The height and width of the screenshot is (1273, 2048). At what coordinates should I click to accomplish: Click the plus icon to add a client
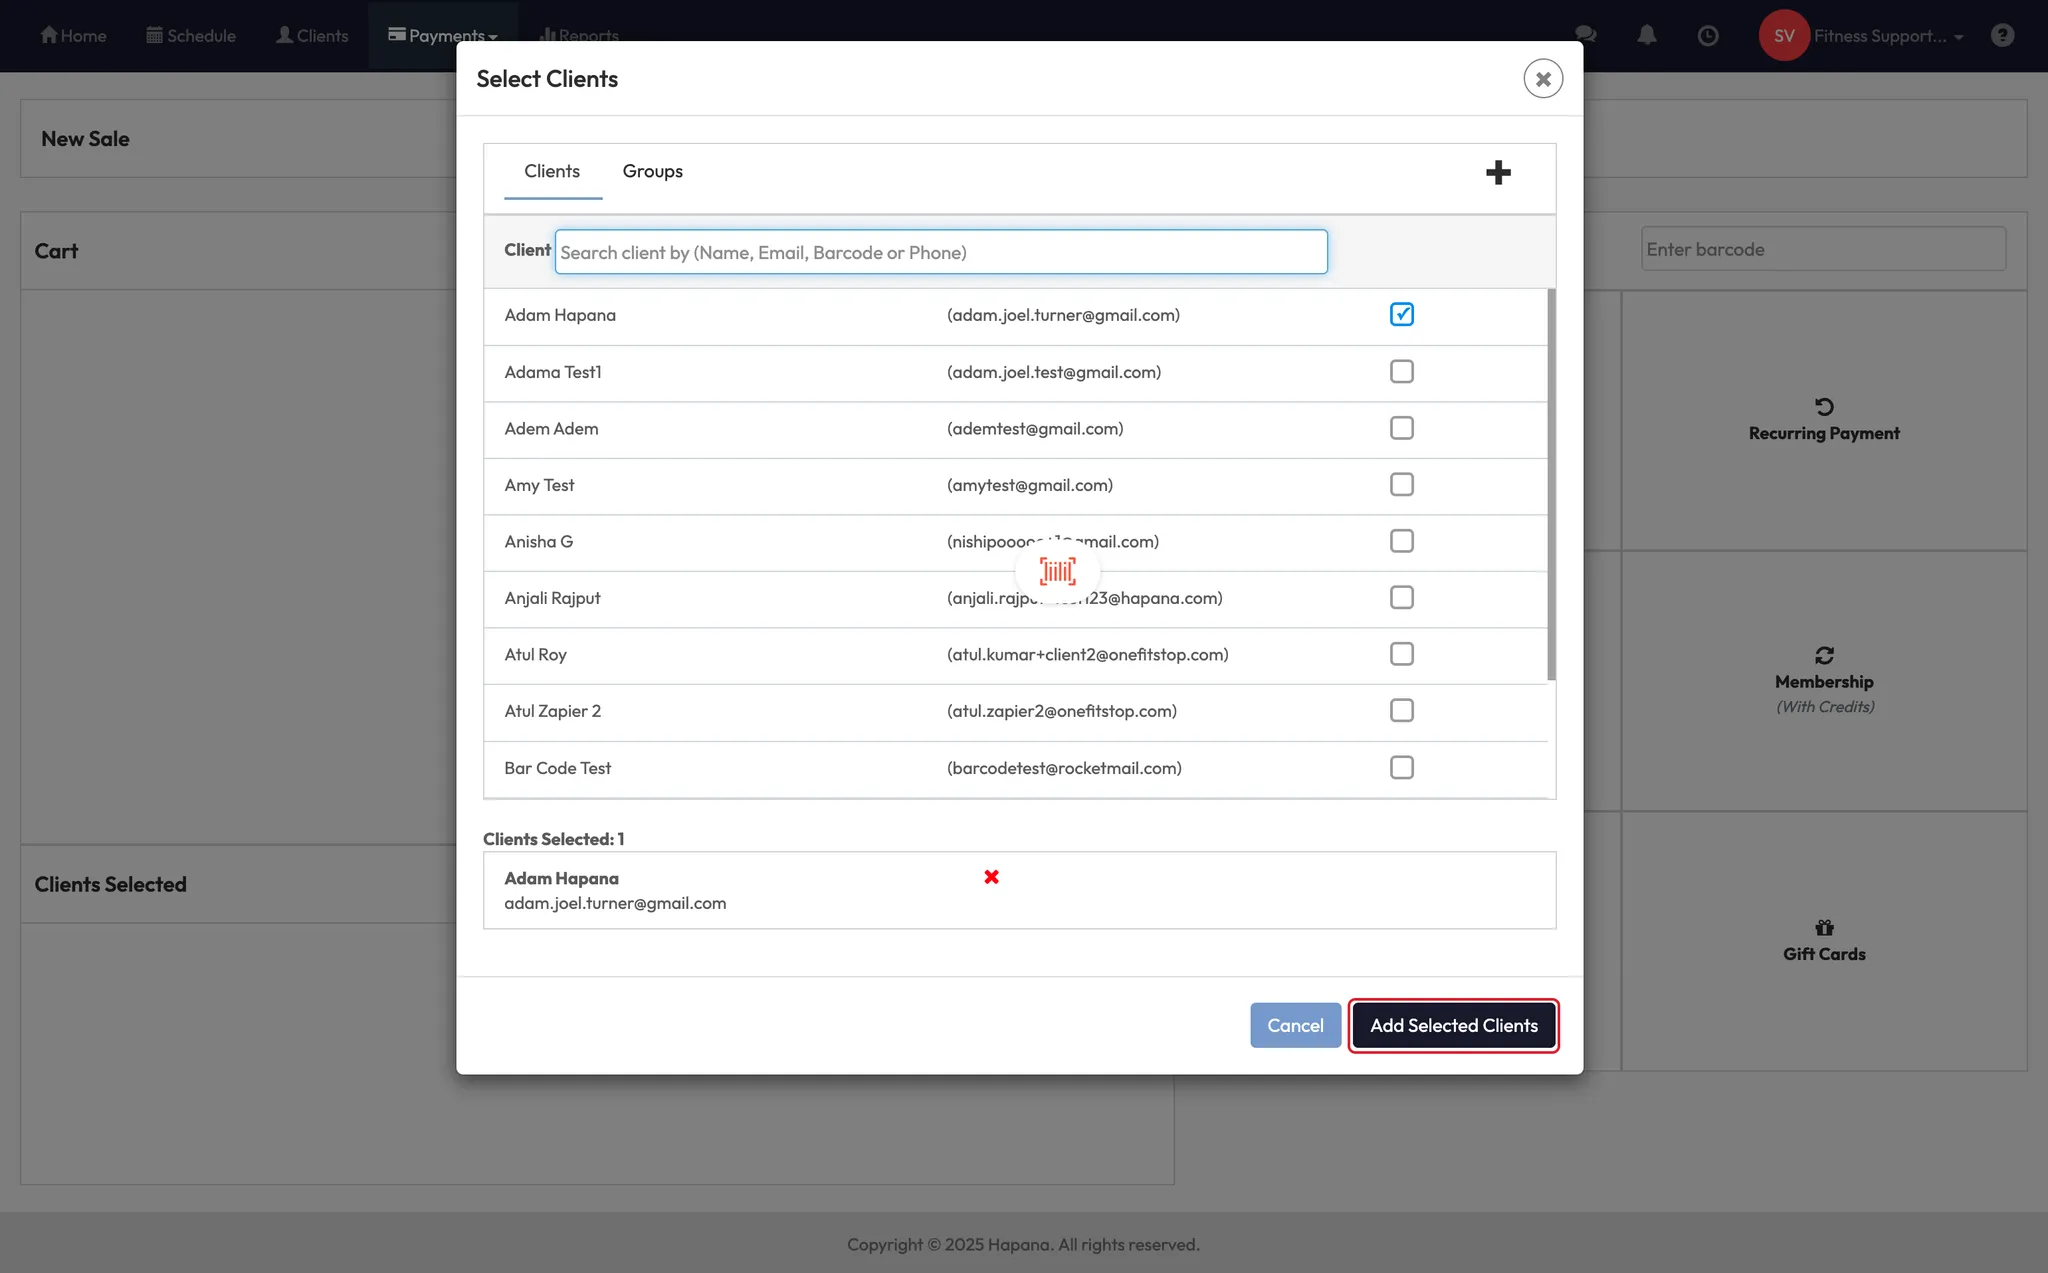1497,173
